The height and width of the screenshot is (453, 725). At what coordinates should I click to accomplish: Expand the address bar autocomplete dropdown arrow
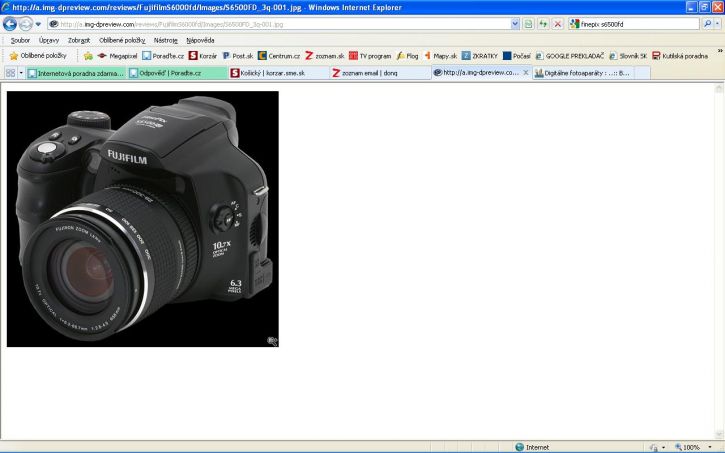click(x=515, y=24)
